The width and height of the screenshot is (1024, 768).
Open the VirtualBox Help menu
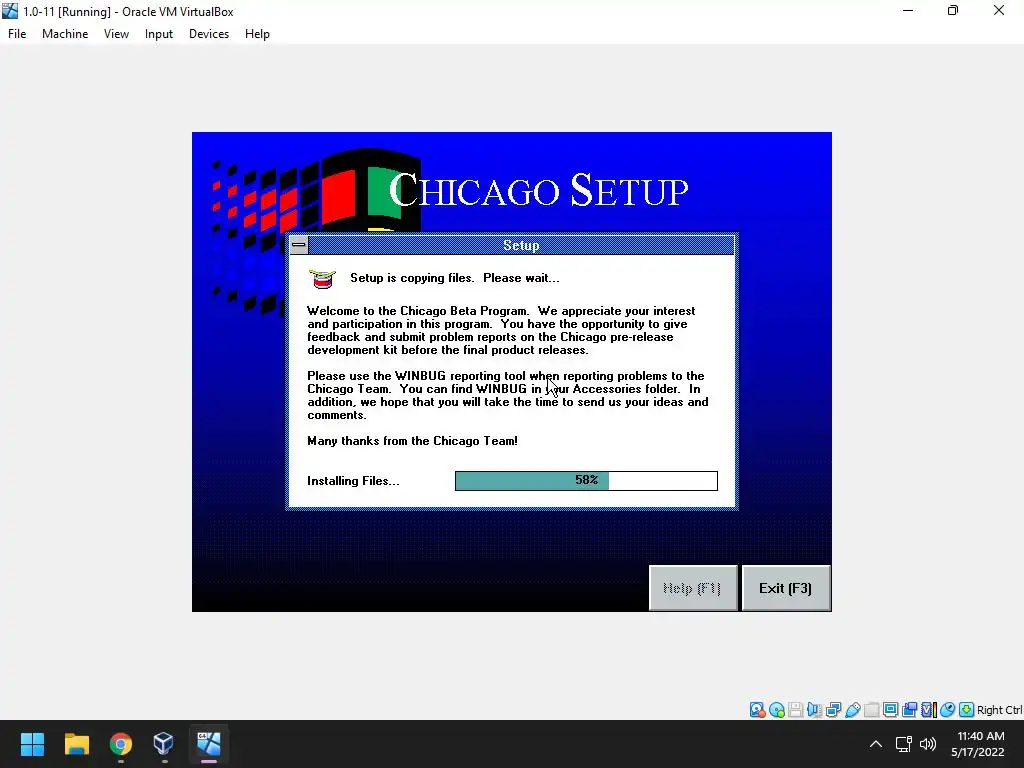coord(257,34)
